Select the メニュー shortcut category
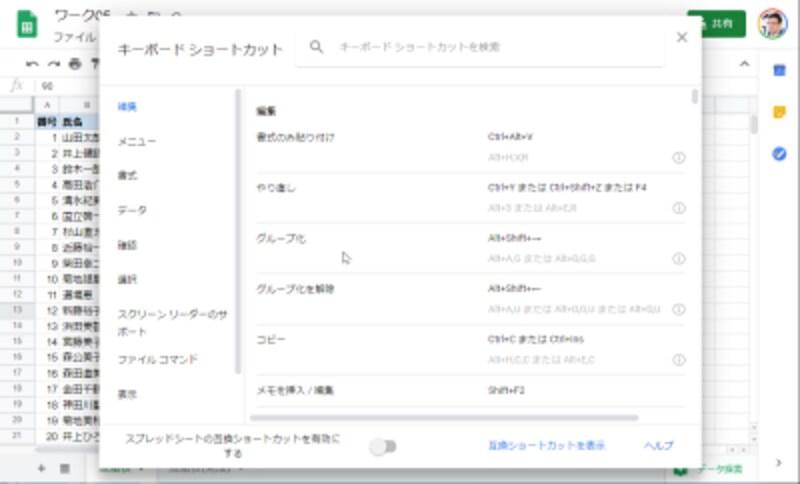 pyautogui.click(x=137, y=141)
